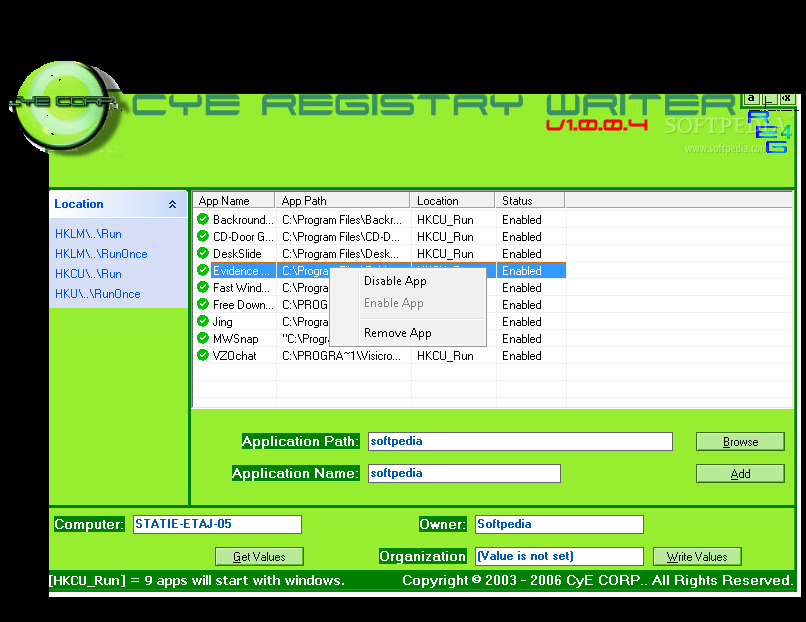
Task: Click the Get Values button
Action: 259,556
